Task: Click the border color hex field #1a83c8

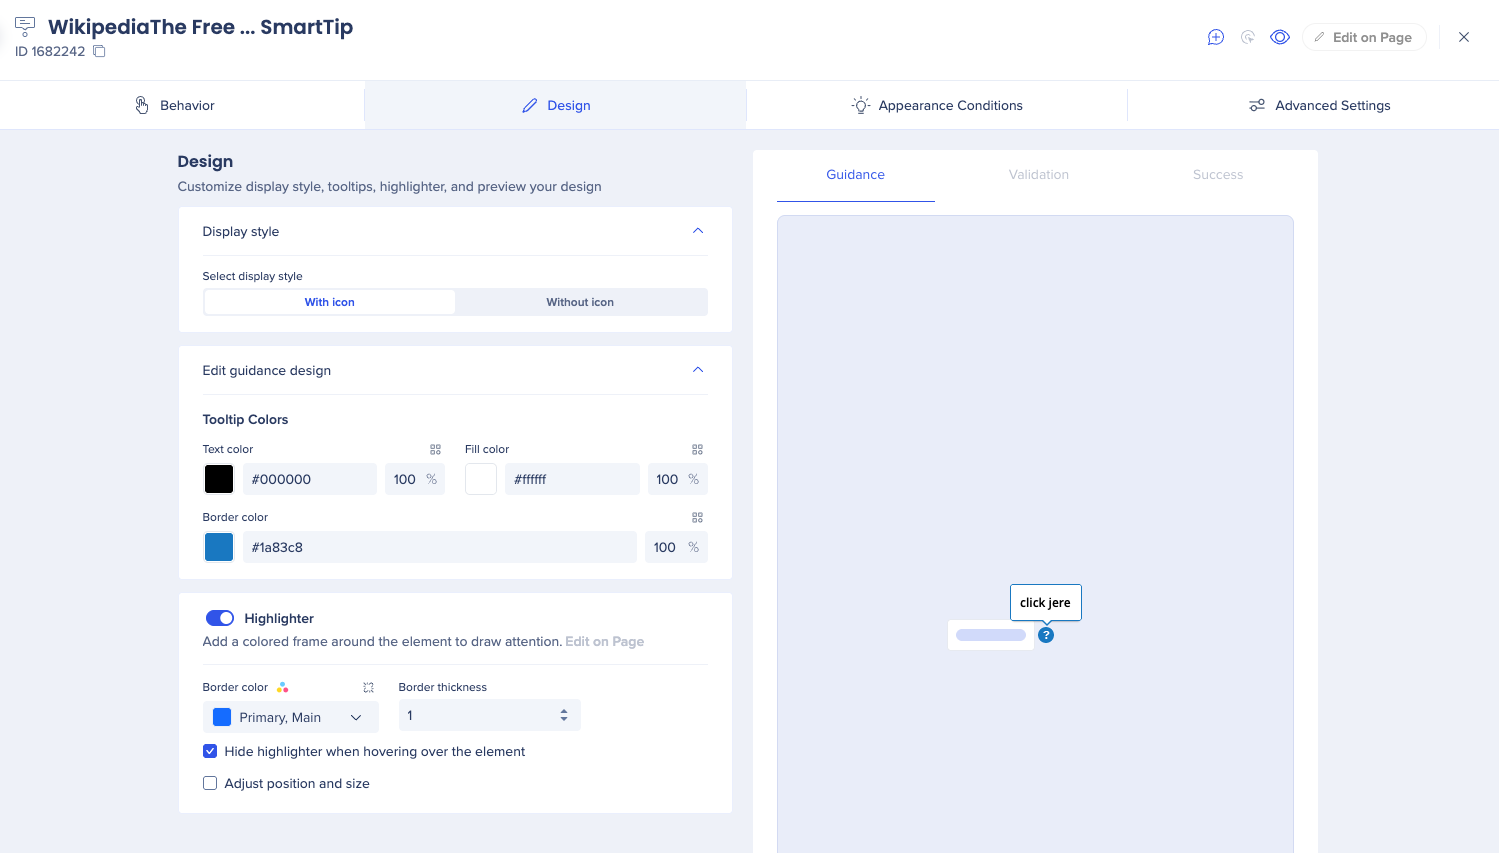Action: click(440, 547)
